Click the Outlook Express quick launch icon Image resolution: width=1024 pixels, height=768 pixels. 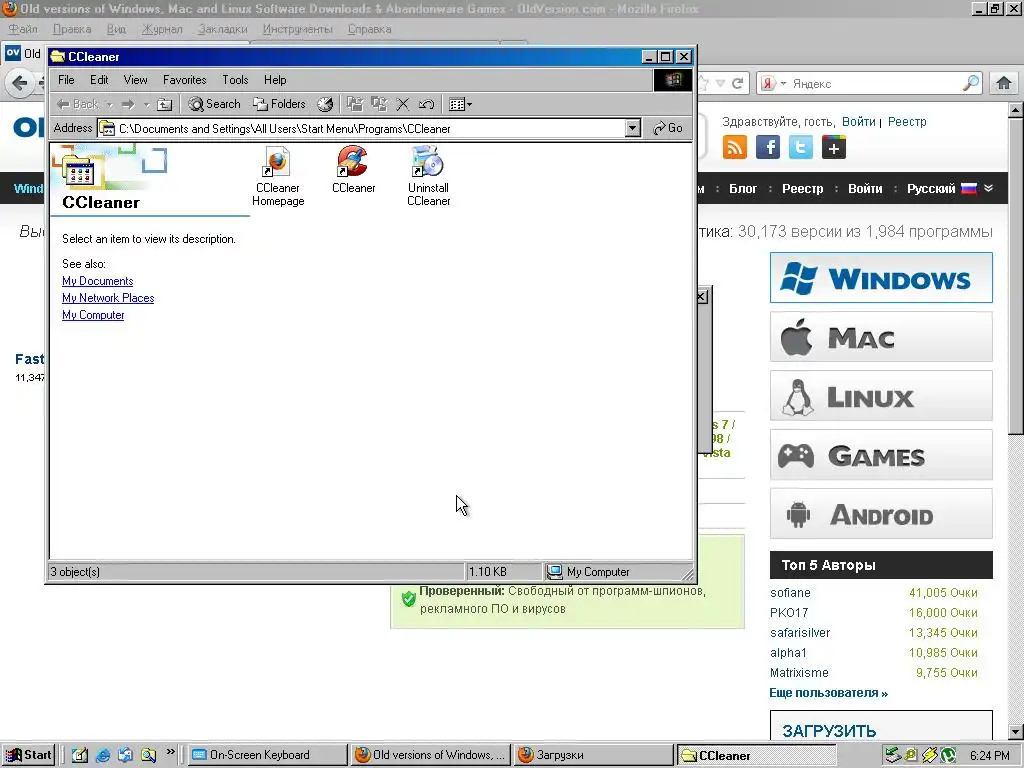[x=125, y=755]
